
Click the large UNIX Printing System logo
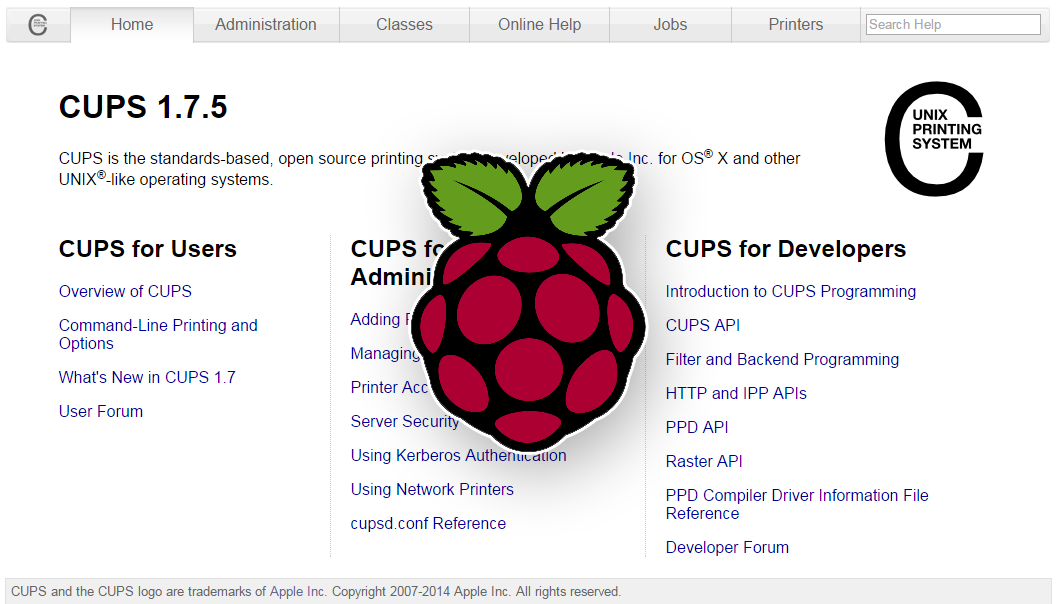coord(934,139)
